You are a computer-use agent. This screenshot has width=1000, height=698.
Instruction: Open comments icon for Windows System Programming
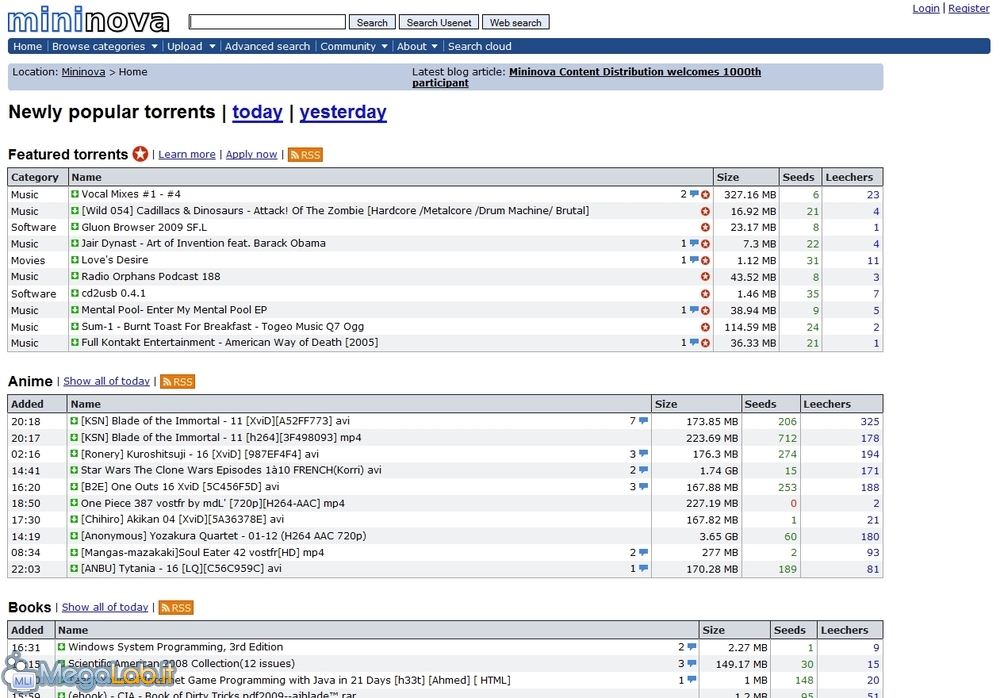692,647
